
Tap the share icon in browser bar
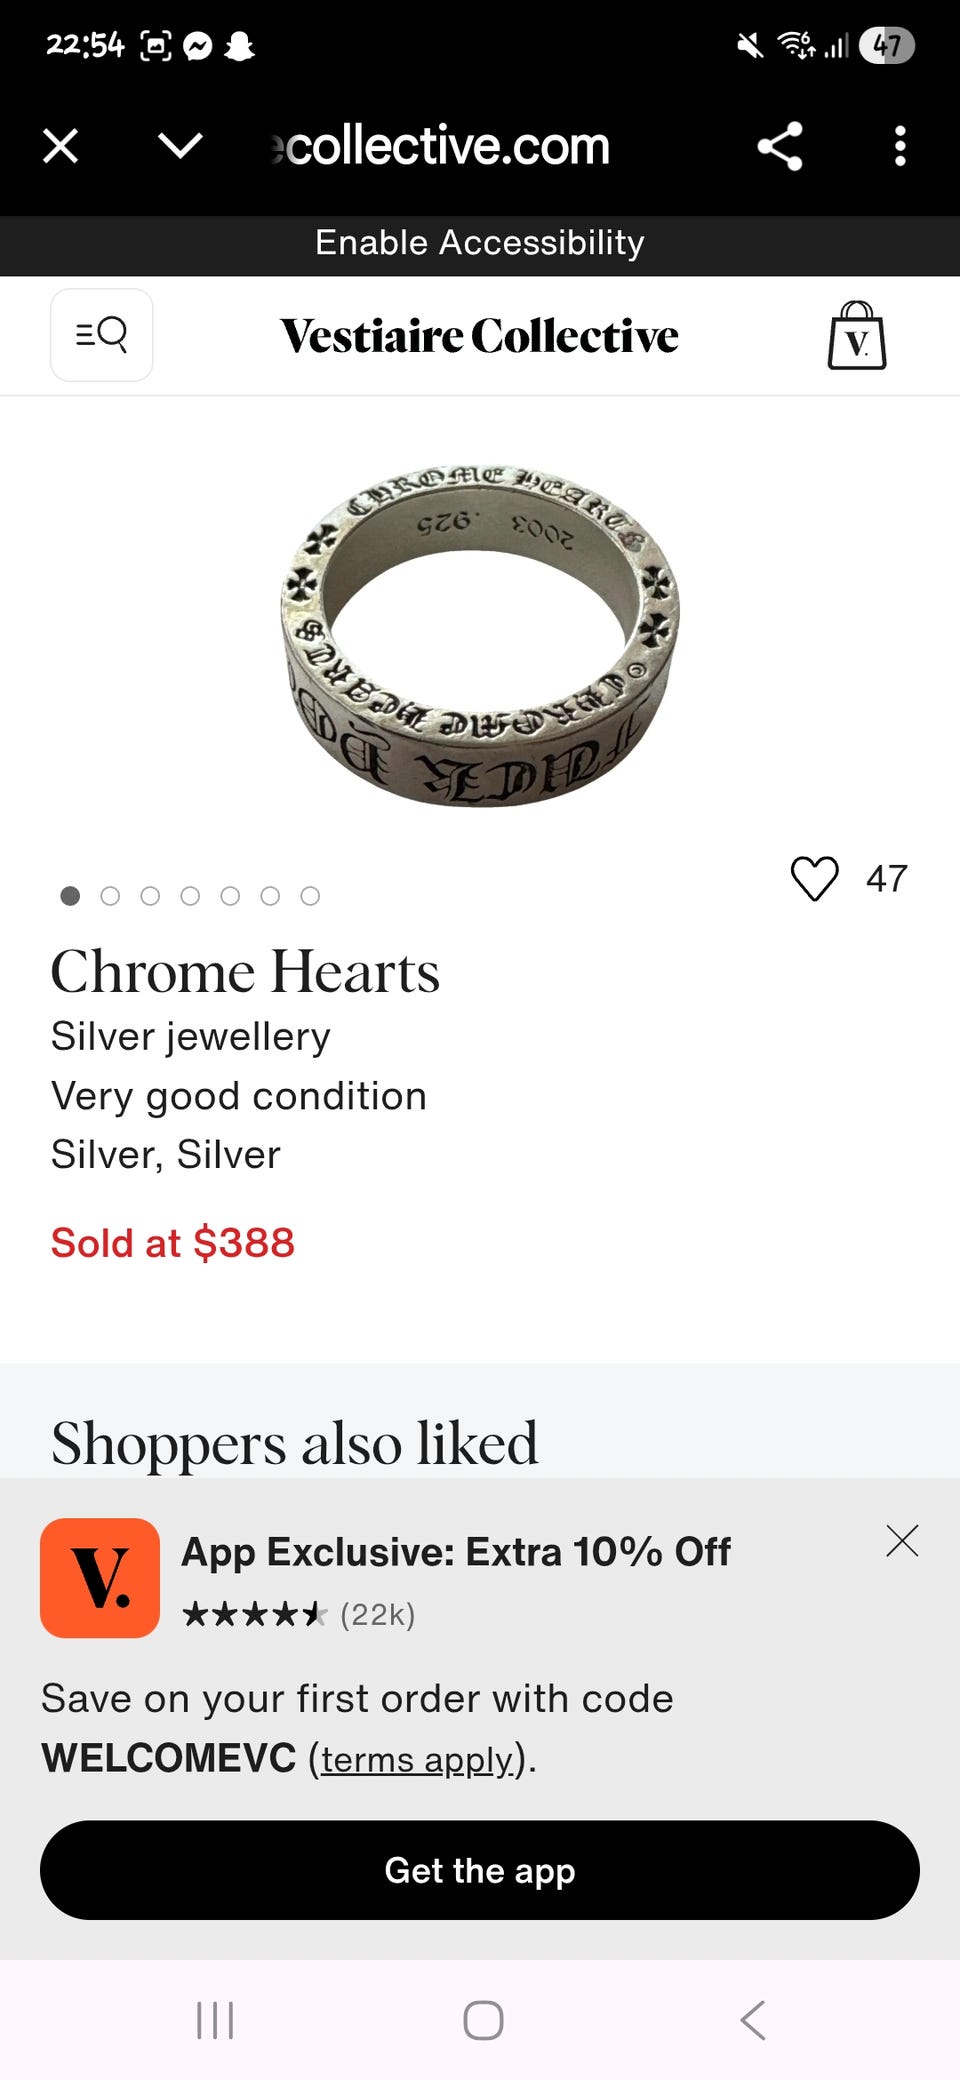click(780, 146)
